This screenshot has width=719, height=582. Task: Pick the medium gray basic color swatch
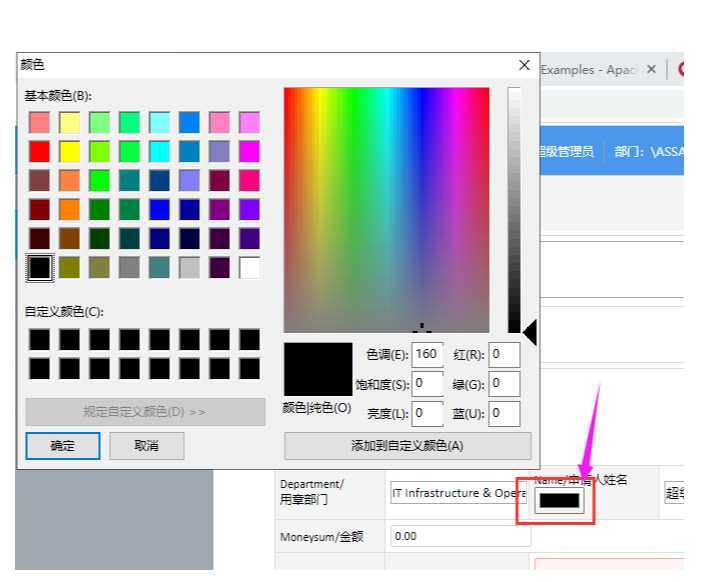click(129, 268)
